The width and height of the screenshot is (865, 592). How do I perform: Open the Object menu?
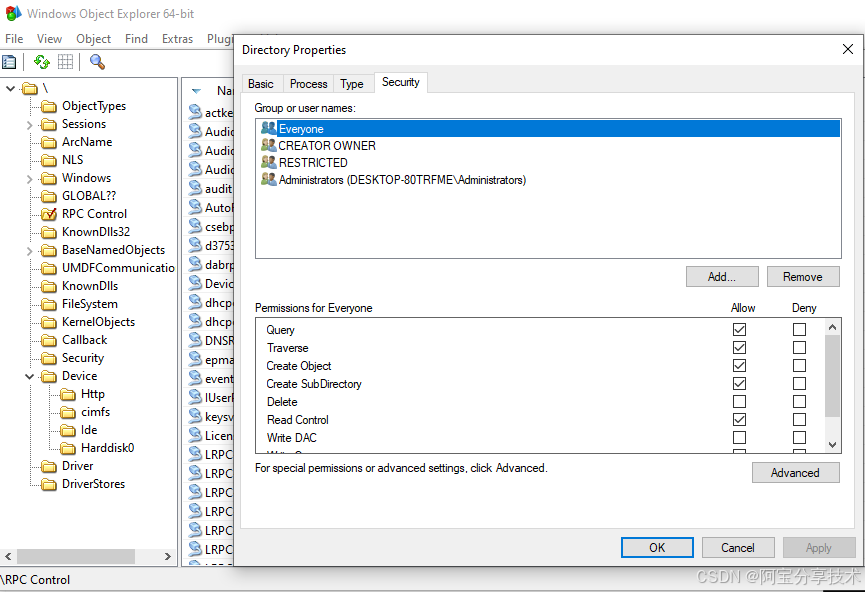[93, 39]
